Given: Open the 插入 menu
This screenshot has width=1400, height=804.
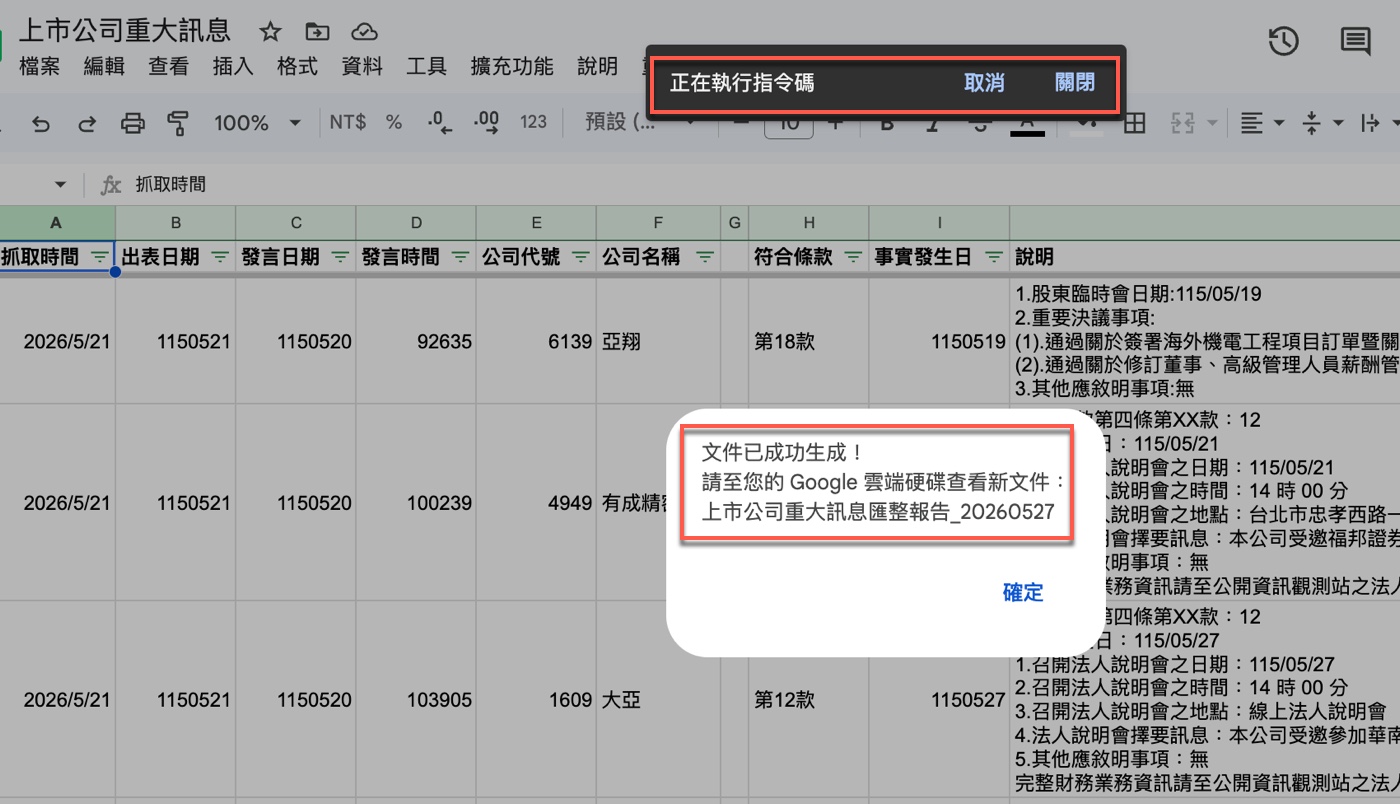Looking at the screenshot, I should tap(233, 67).
